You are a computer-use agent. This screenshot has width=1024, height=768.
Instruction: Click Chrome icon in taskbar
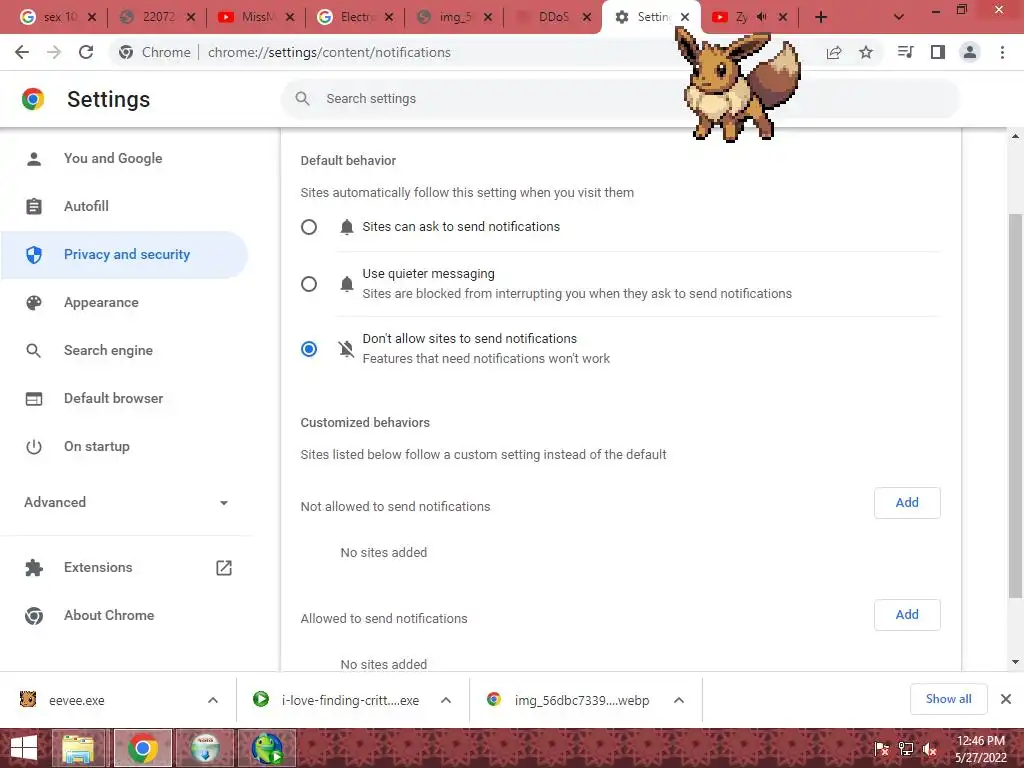tap(142, 748)
